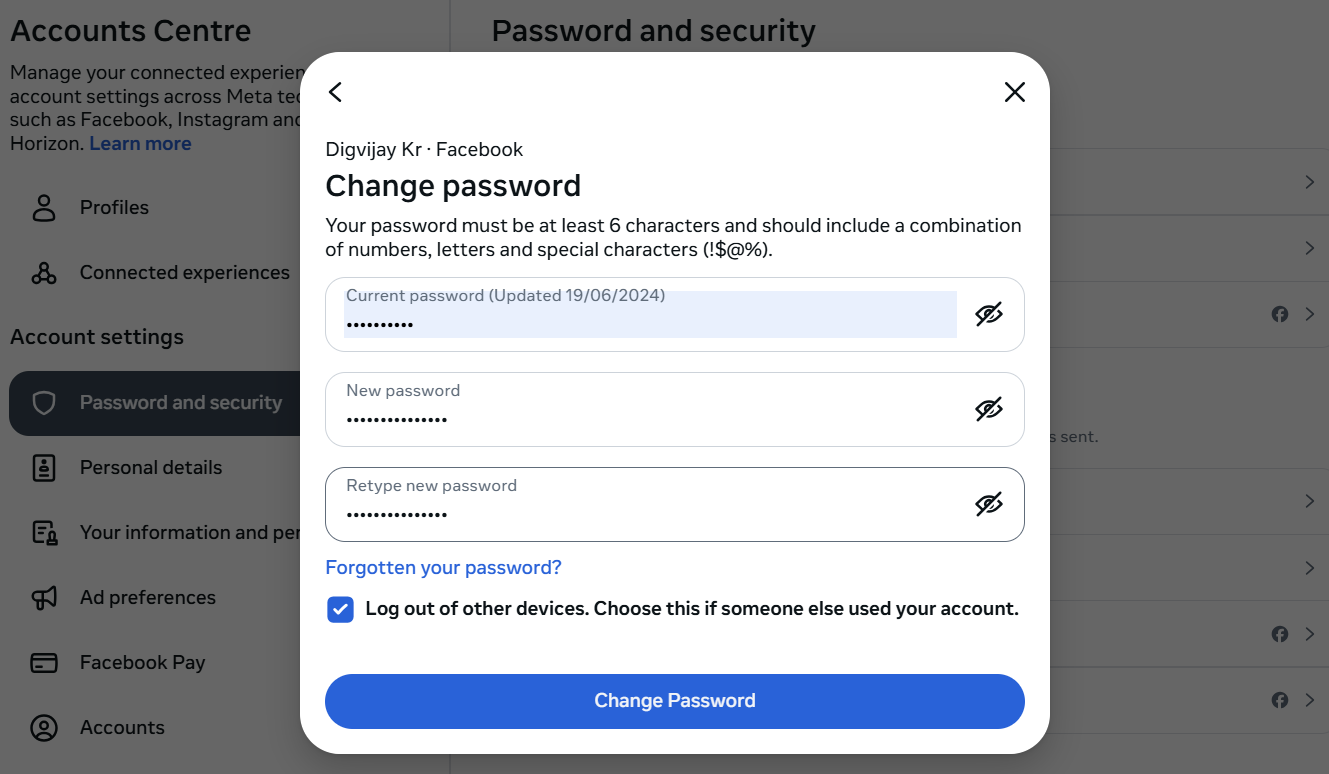This screenshot has width=1329, height=774.
Task: Select the Profiles person icon
Action: 43,207
